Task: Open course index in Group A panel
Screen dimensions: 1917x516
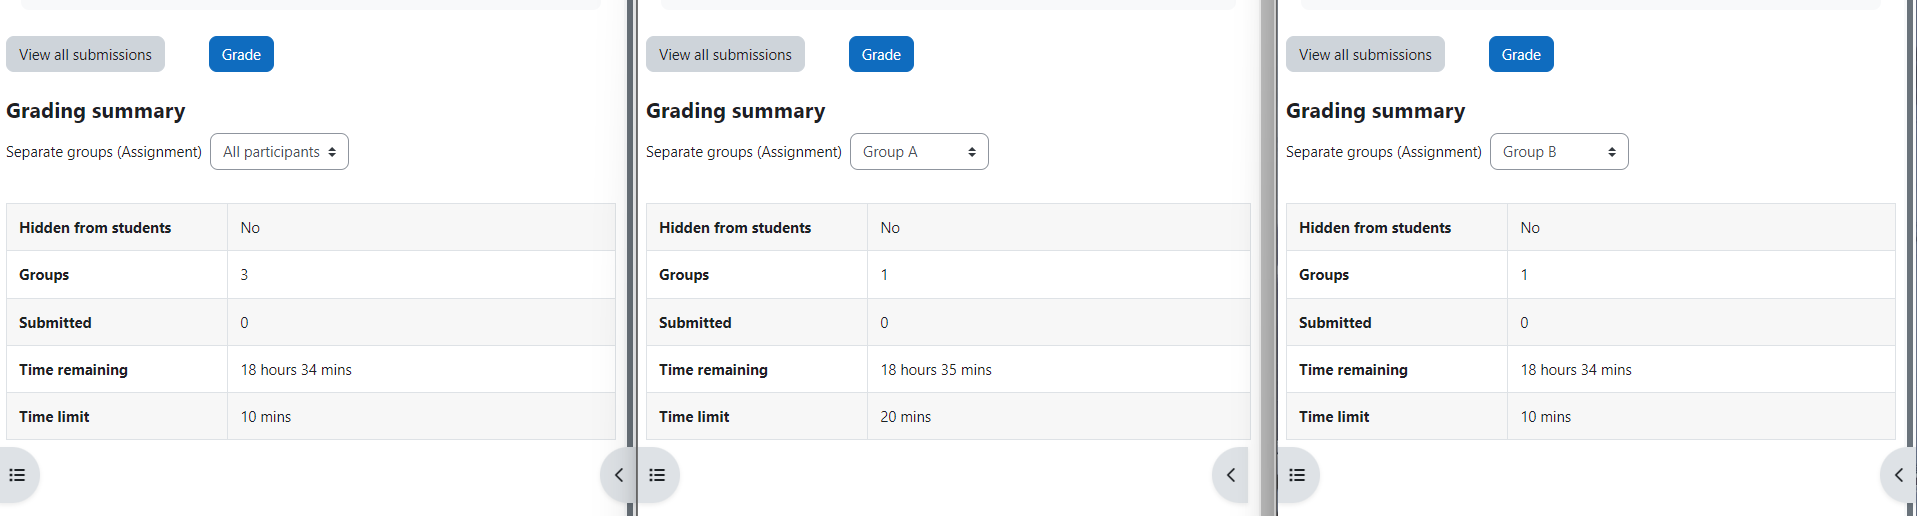Action: [x=657, y=475]
